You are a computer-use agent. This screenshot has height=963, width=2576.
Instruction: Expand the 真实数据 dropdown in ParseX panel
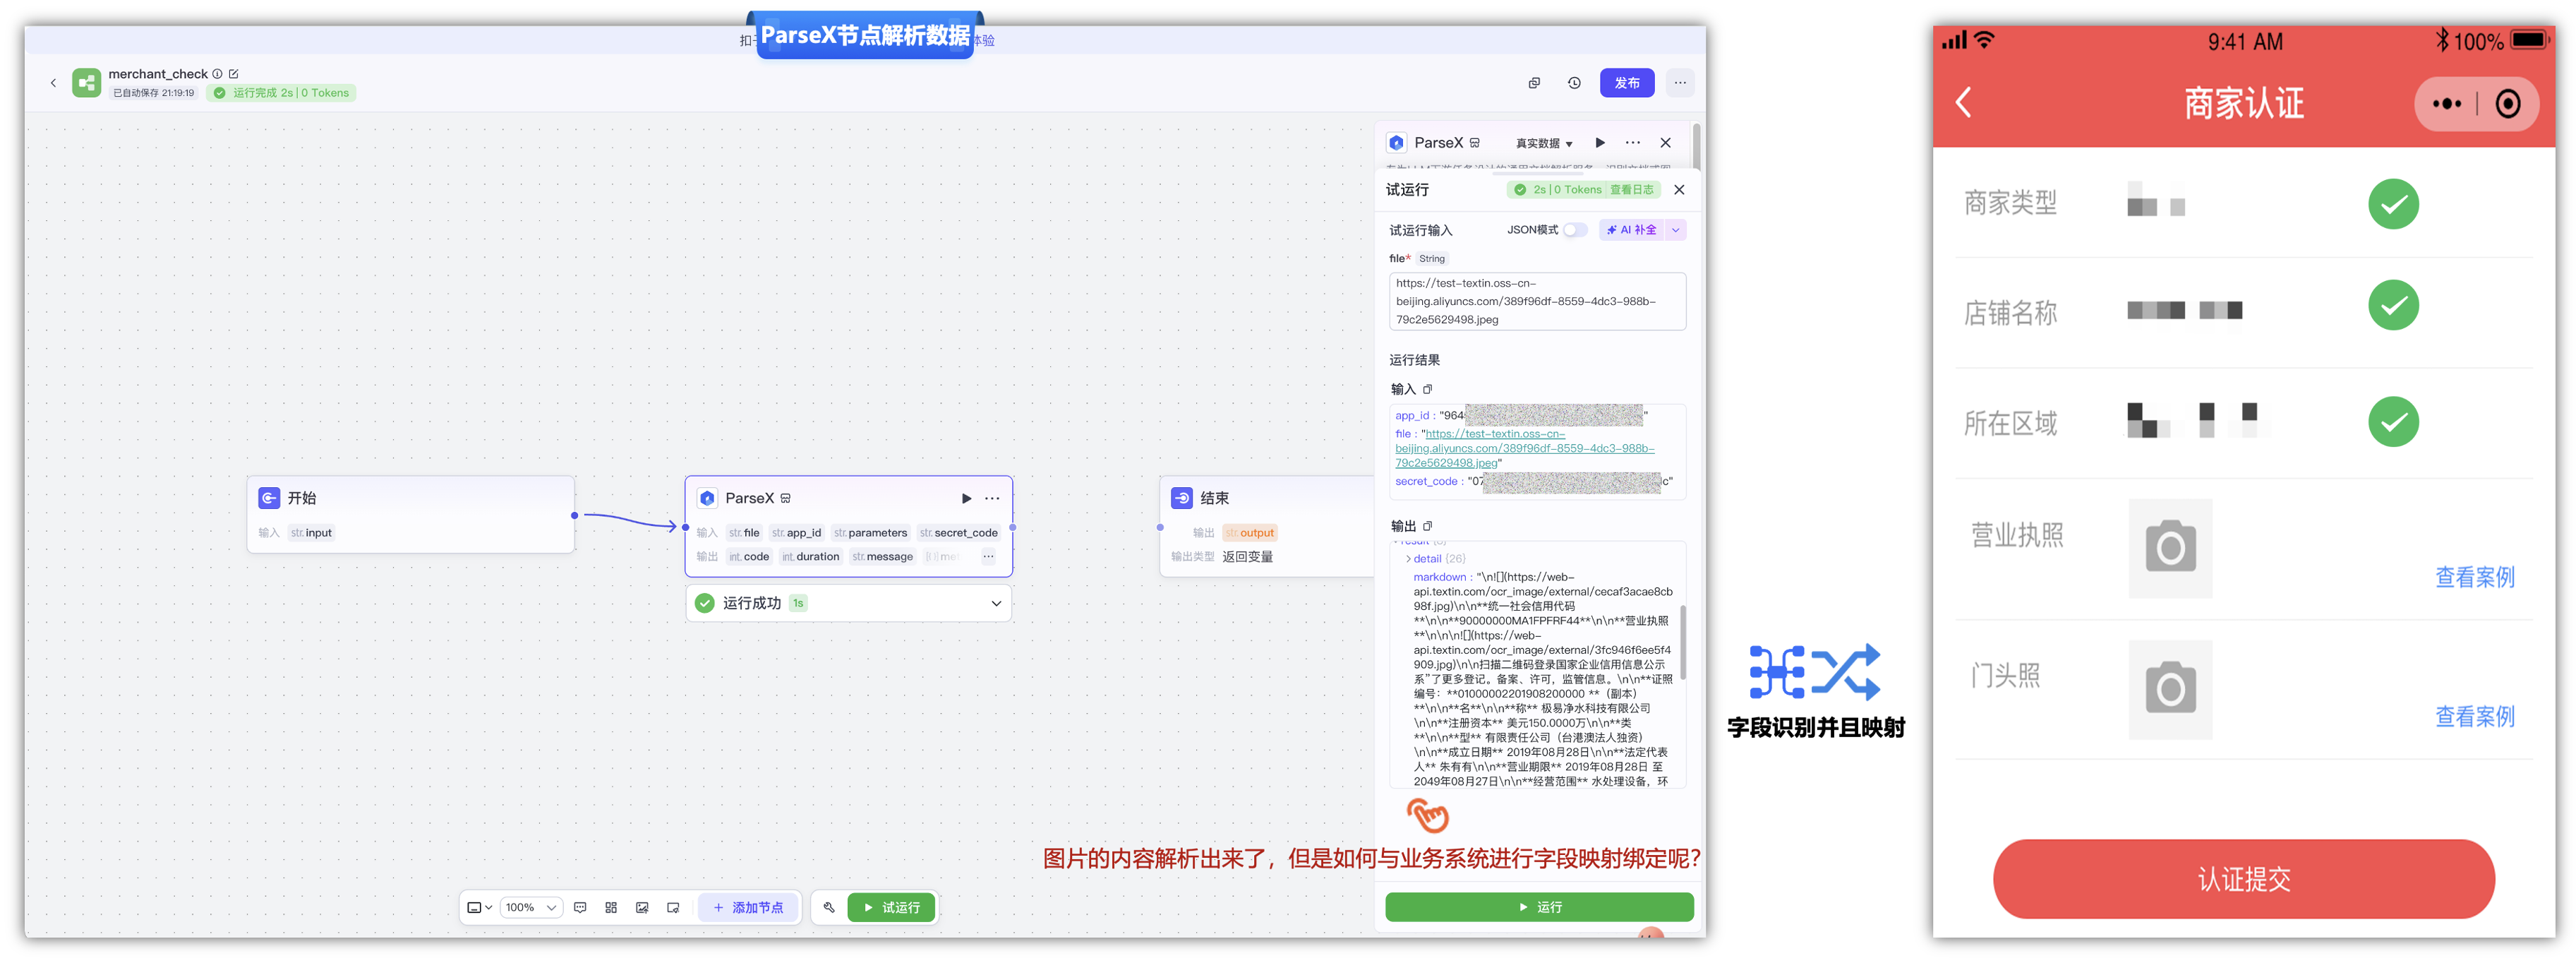1544,143
